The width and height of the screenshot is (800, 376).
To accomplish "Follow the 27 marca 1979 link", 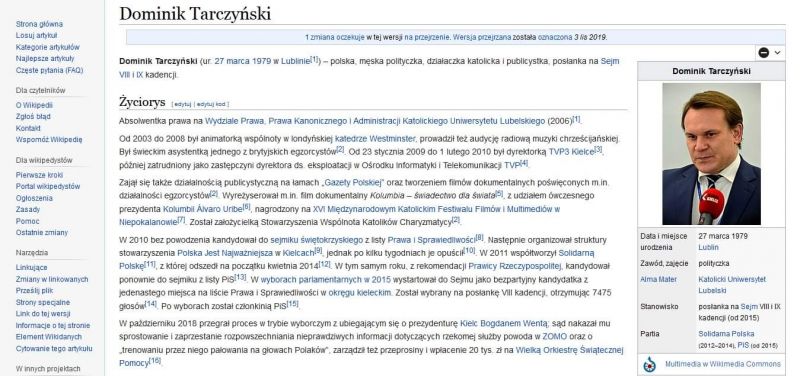I will pyautogui.click(x=242, y=61).
